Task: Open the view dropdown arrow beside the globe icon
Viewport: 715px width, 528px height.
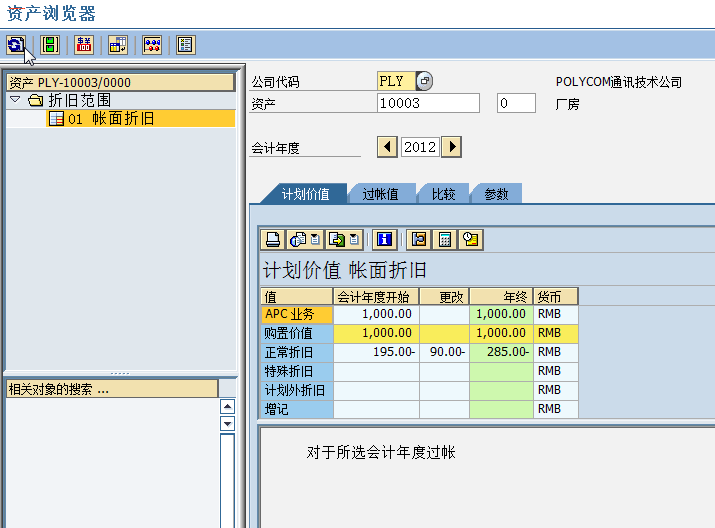Action: [x=316, y=239]
